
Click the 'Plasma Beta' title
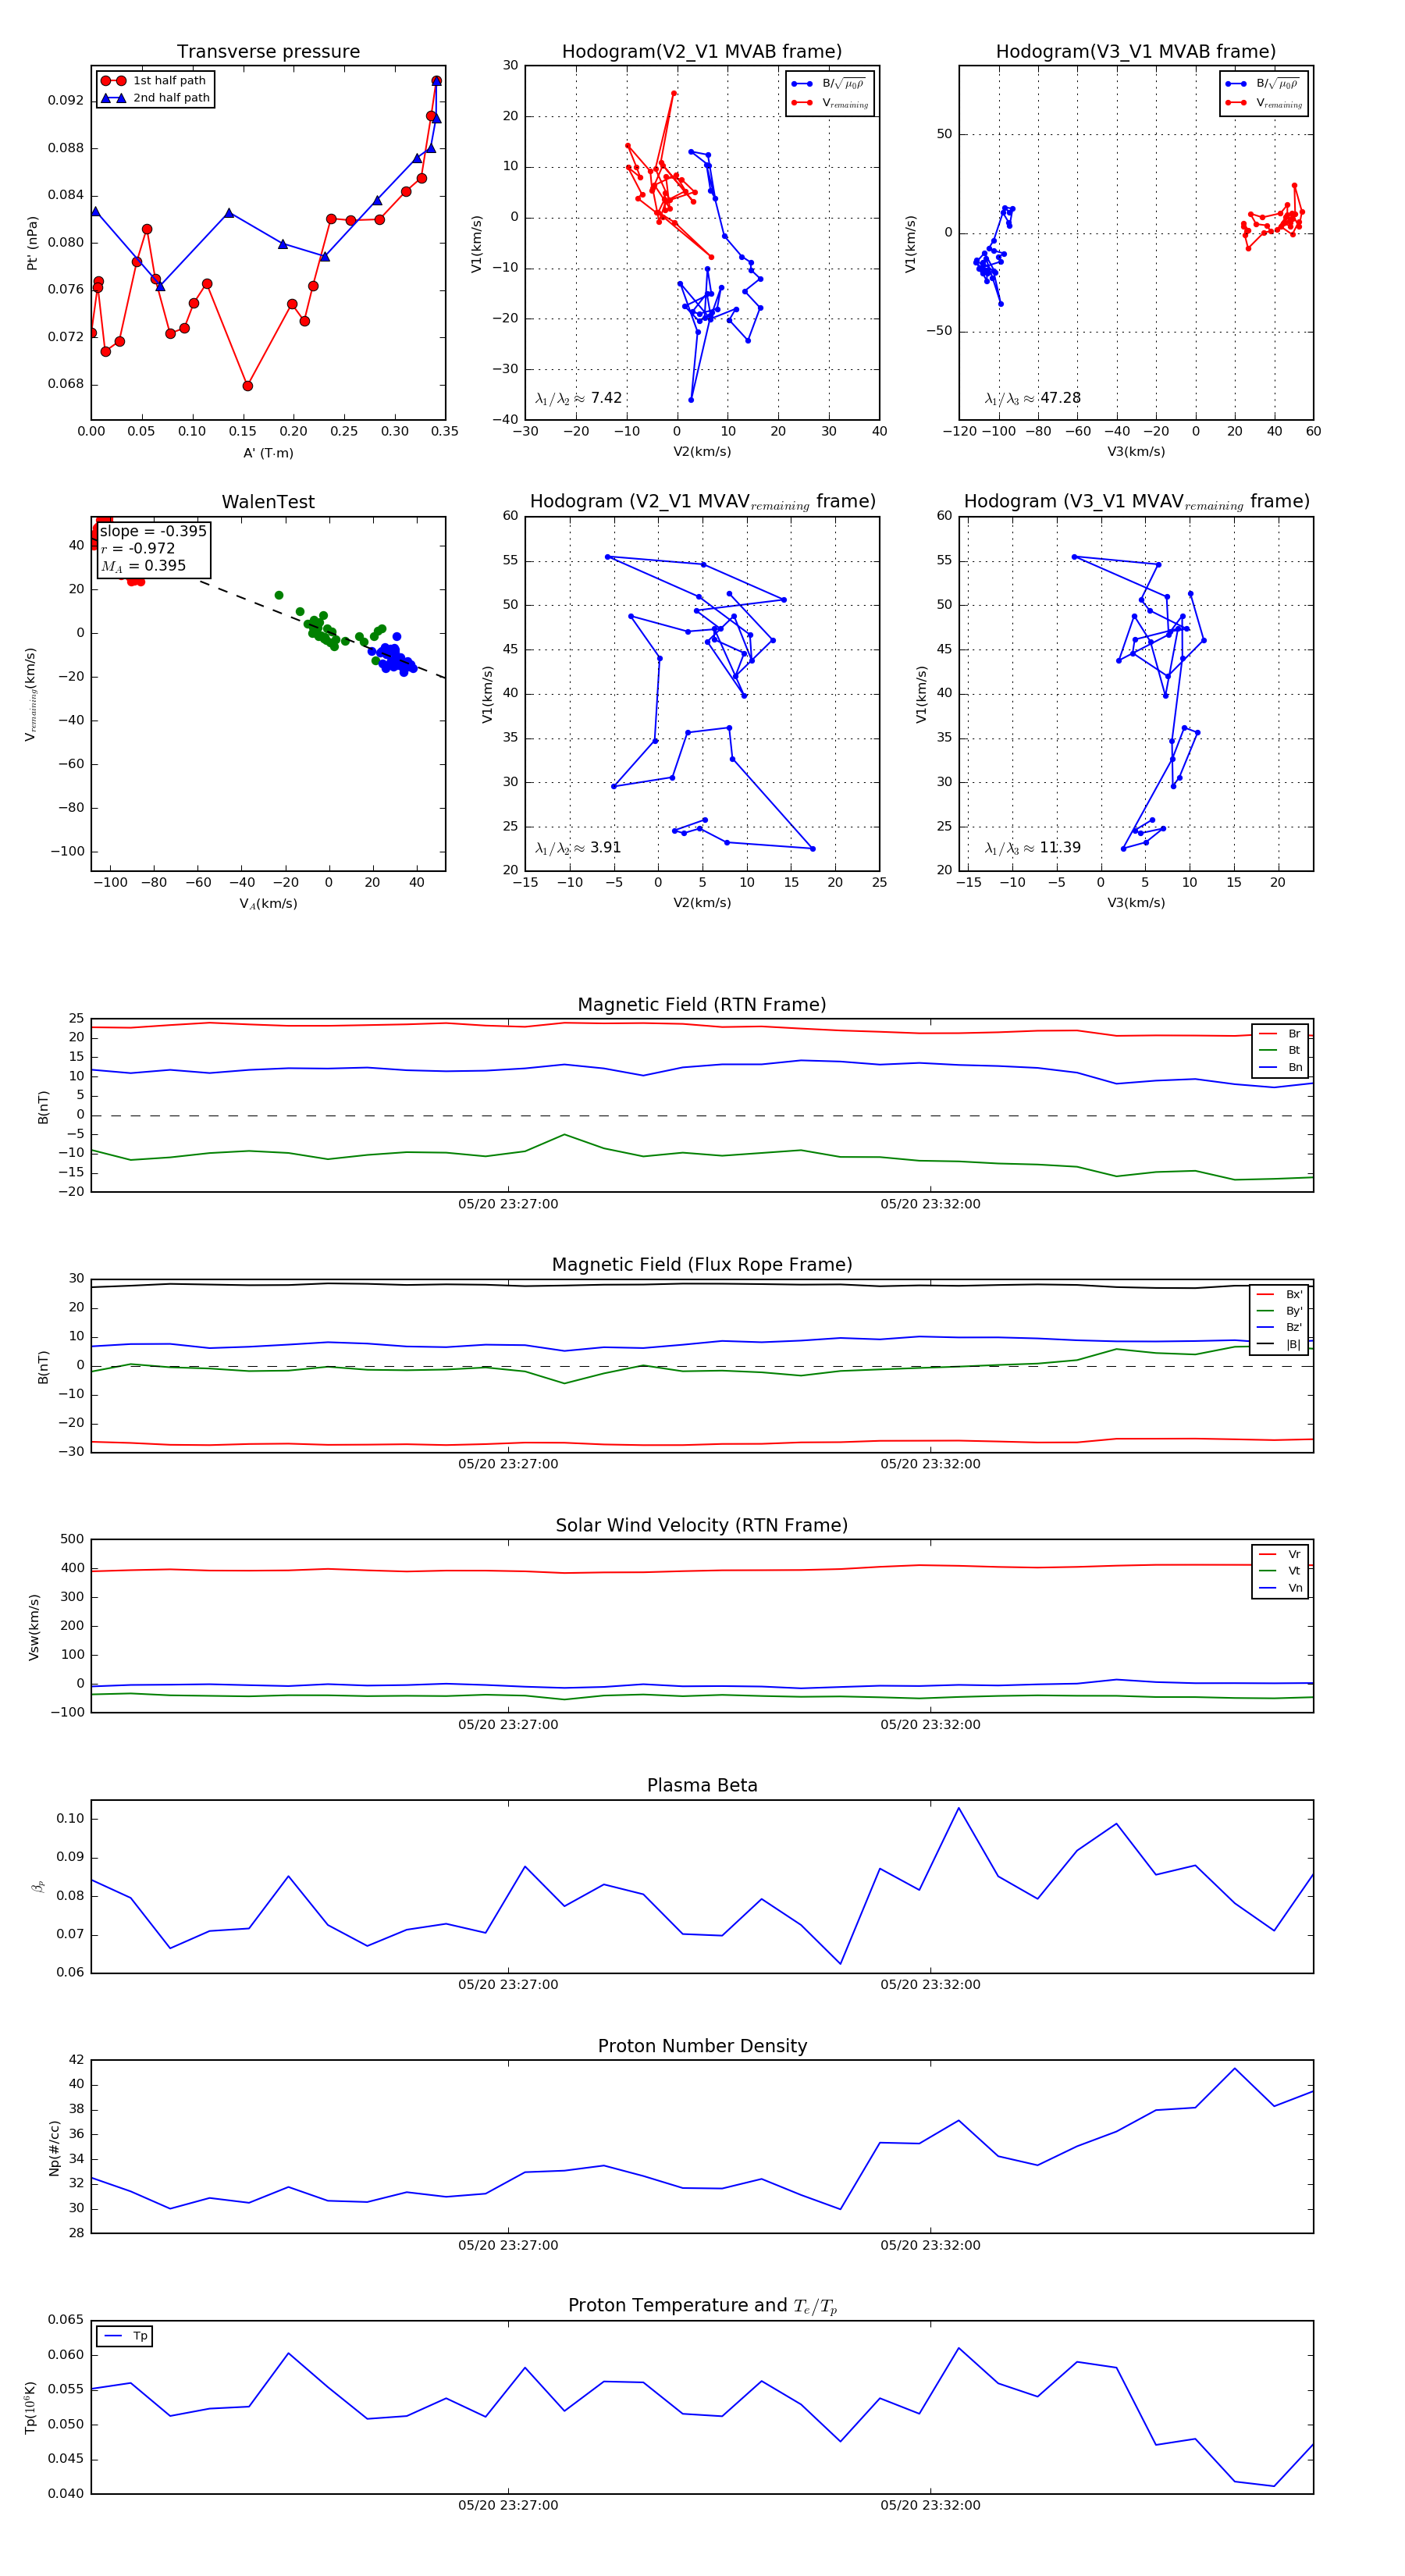pos(702,1785)
